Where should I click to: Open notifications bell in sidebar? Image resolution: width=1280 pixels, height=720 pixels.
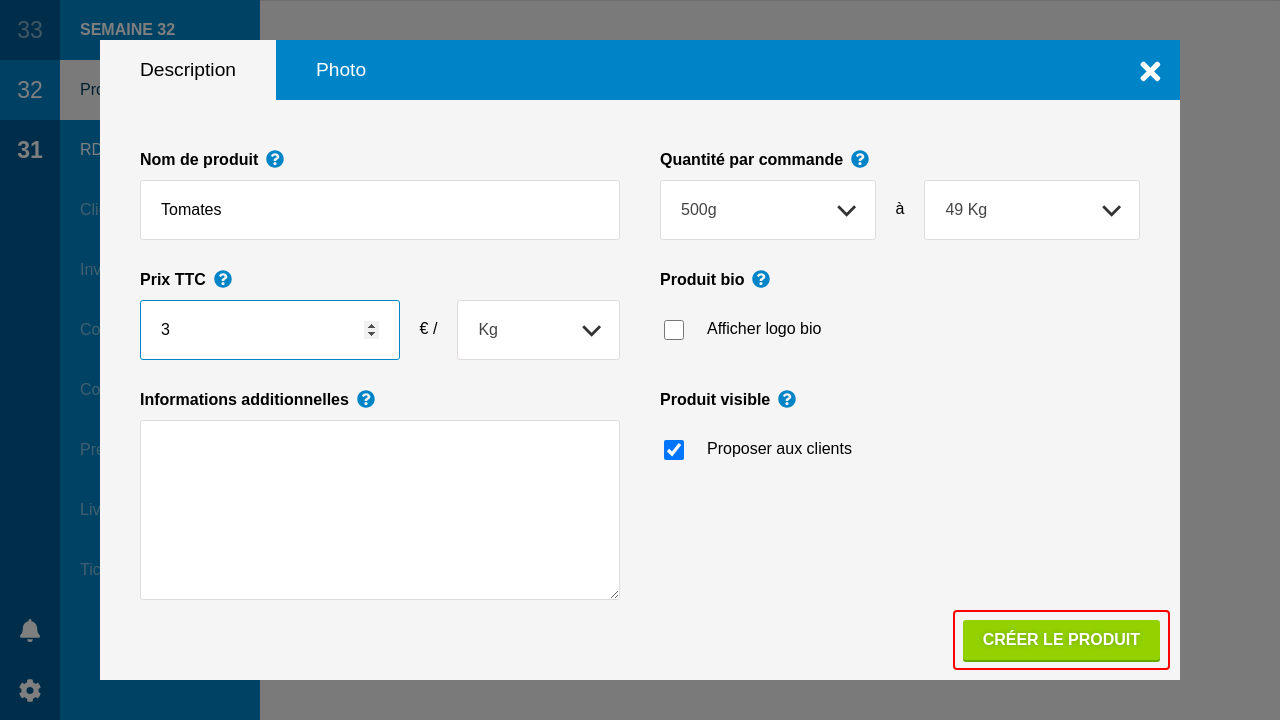point(30,630)
